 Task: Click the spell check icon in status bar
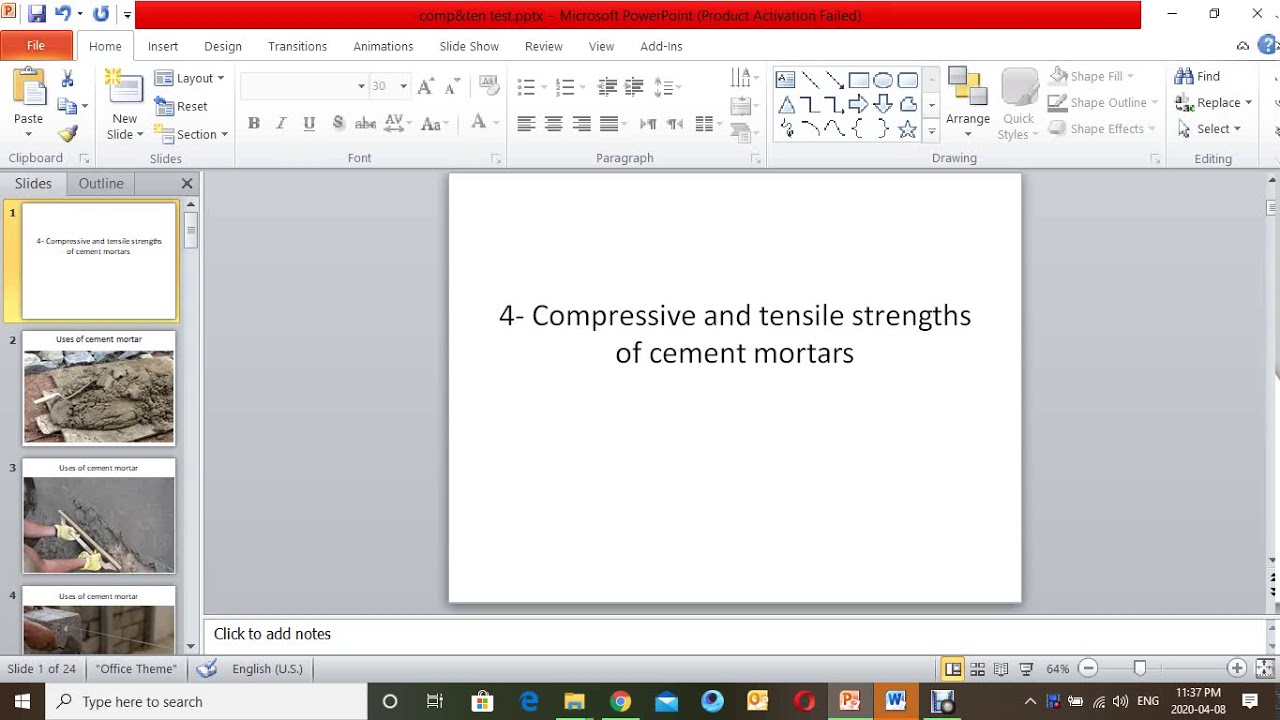click(x=207, y=669)
